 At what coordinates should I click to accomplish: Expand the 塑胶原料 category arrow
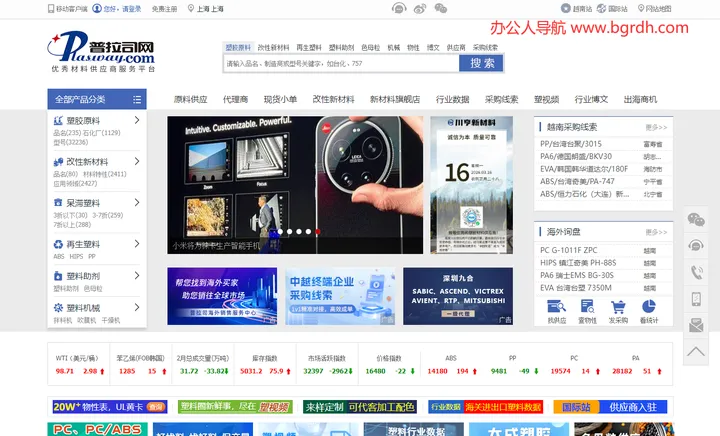(137, 120)
